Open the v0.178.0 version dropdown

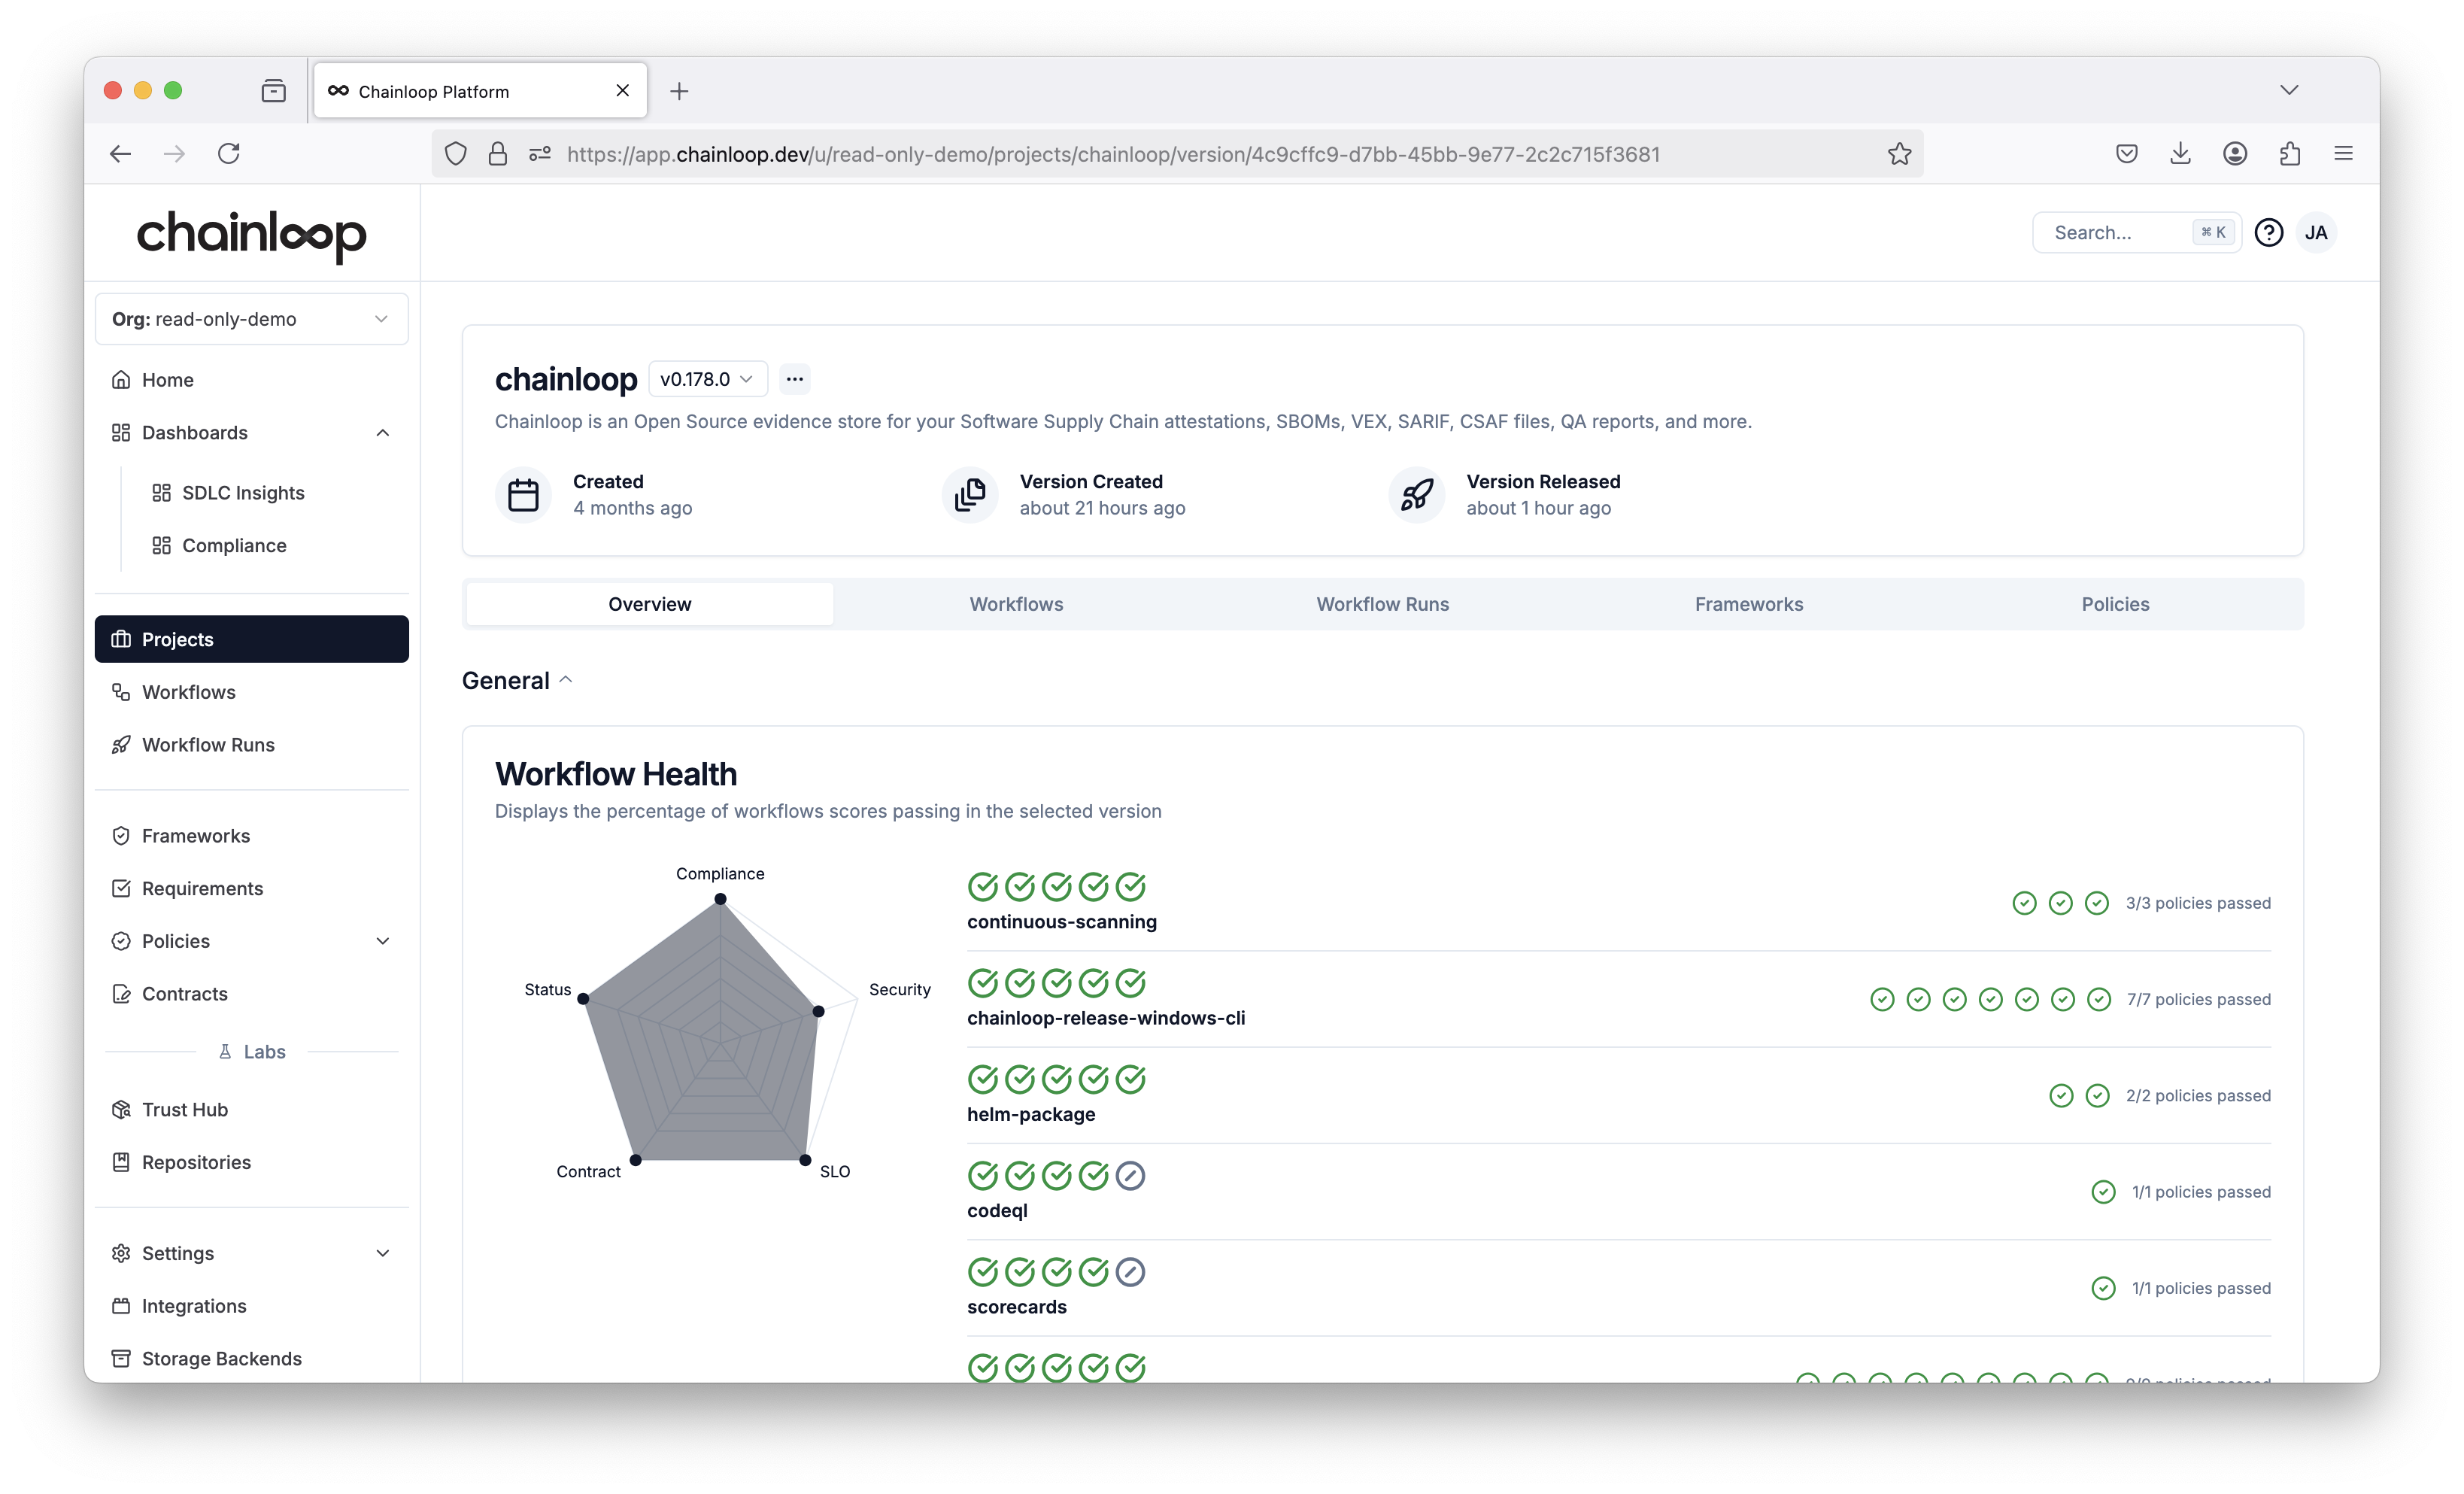(x=707, y=379)
